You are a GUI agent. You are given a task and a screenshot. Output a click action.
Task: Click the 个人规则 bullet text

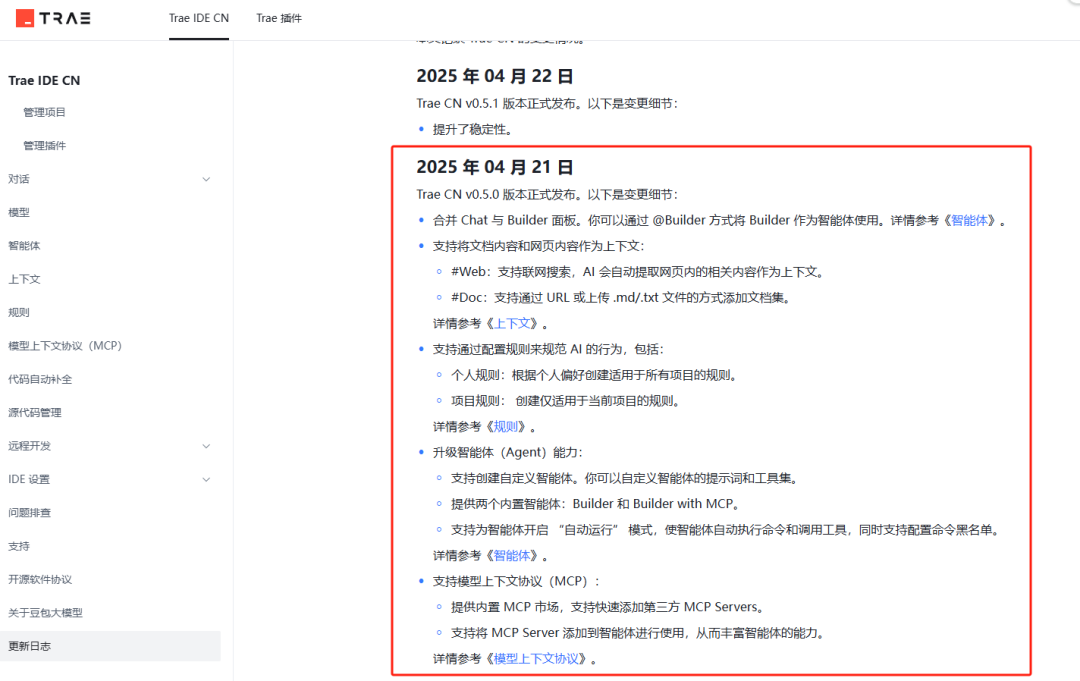coord(595,375)
